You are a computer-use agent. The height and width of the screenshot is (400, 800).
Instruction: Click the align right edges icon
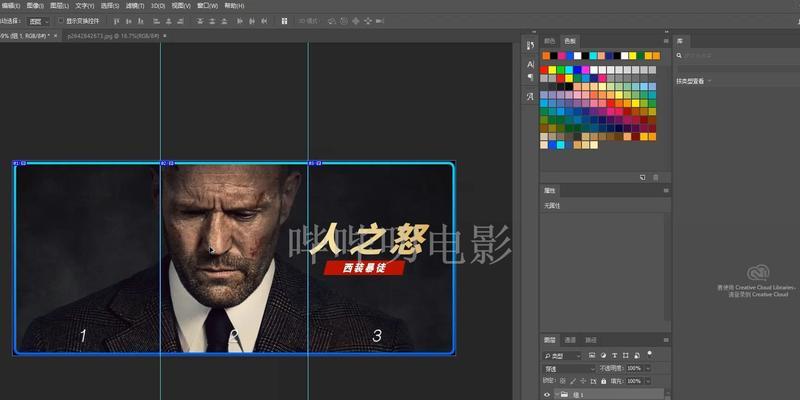tap(181, 21)
